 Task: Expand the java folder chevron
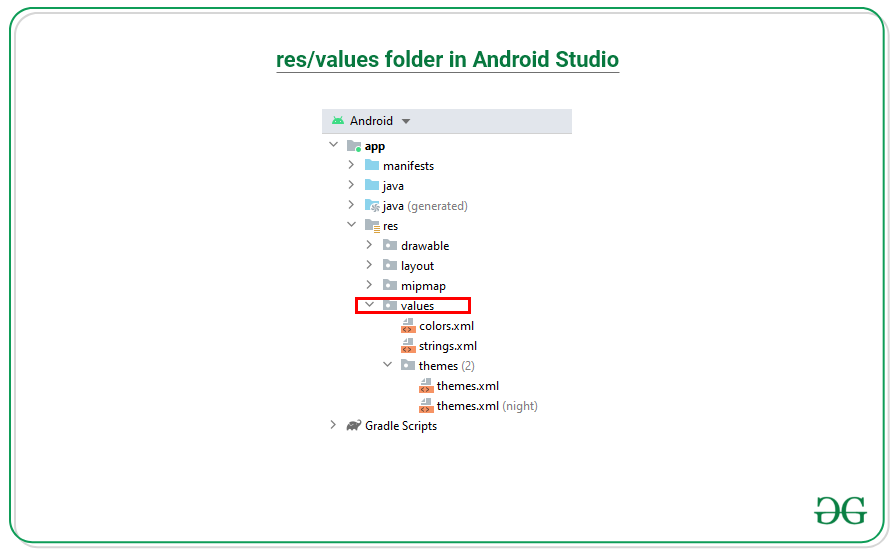coord(351,185)
